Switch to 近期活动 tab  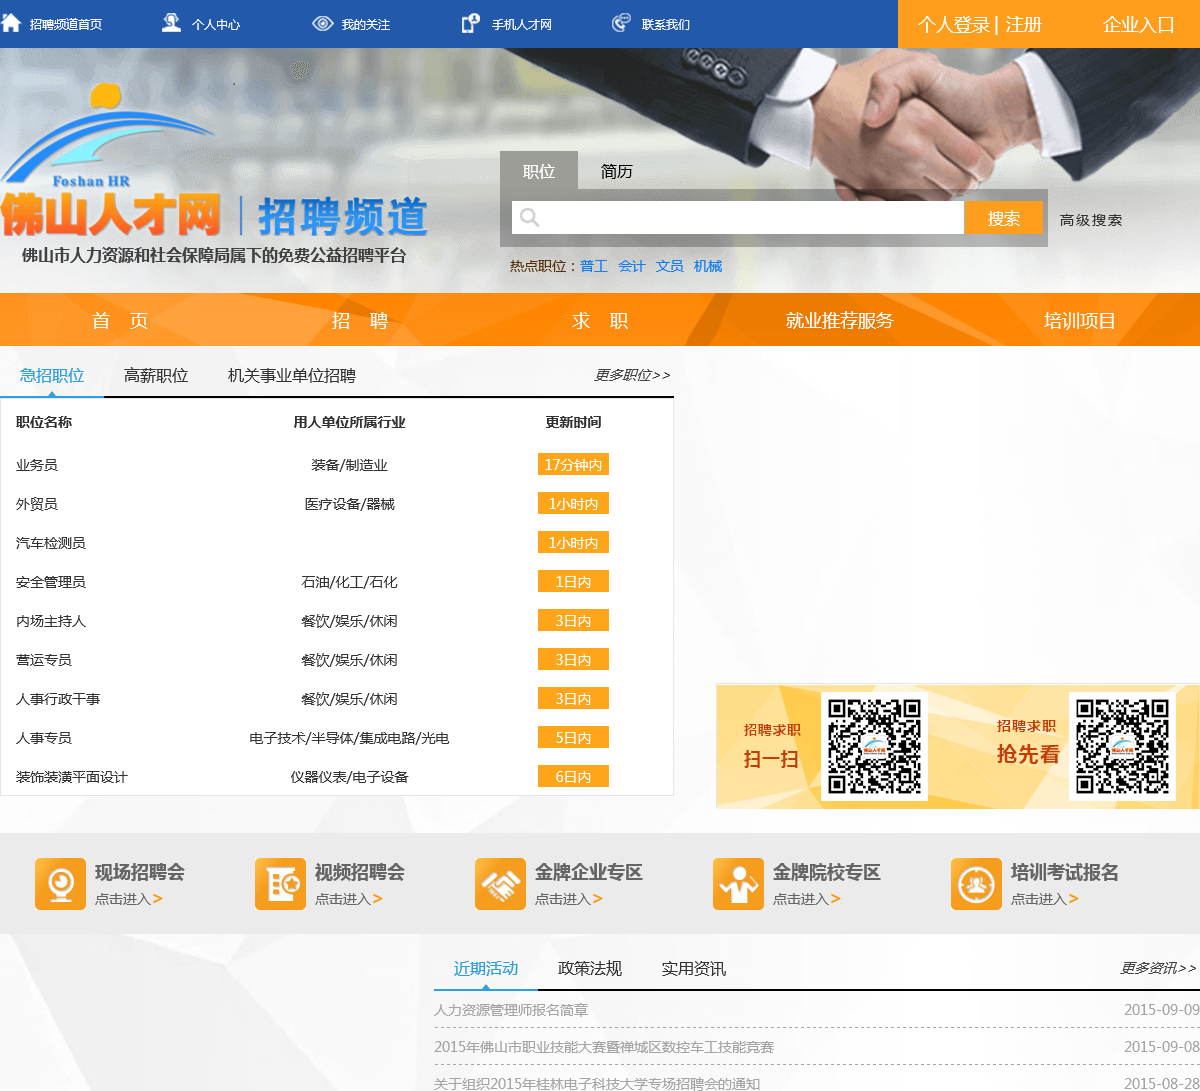(x=486, y=968)
